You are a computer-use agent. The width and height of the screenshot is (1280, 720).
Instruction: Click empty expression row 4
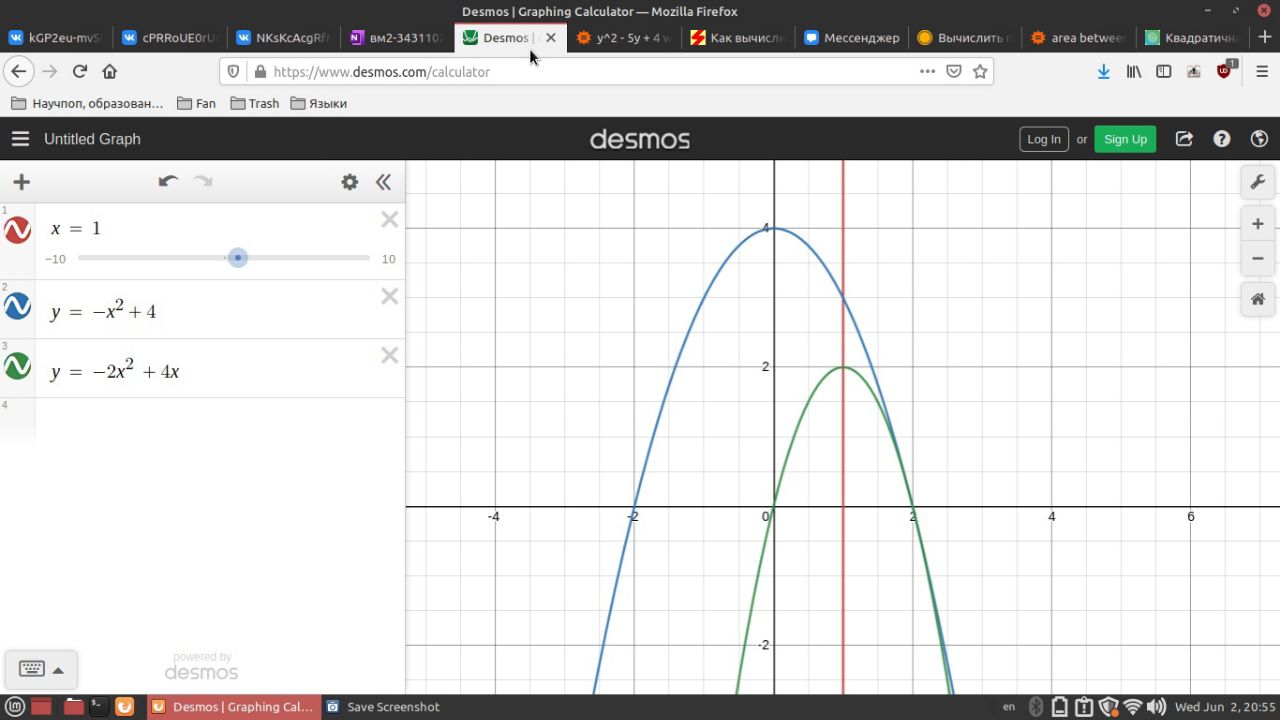tap(220, 420)
